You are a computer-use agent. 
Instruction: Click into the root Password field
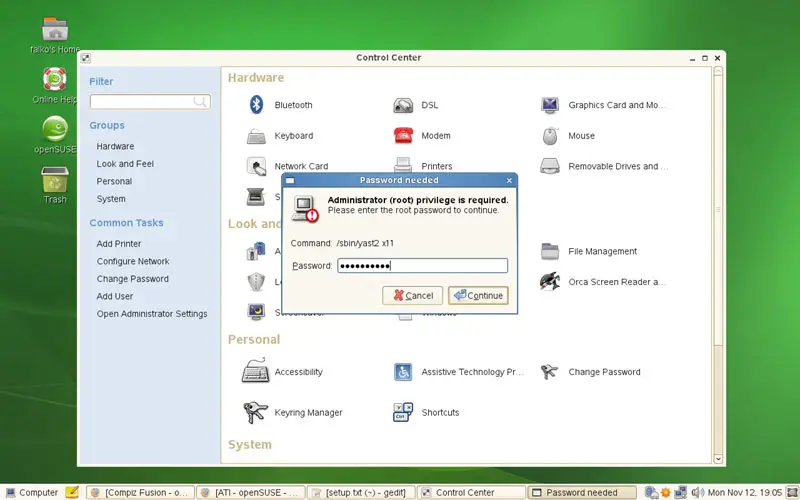[422, 265]
